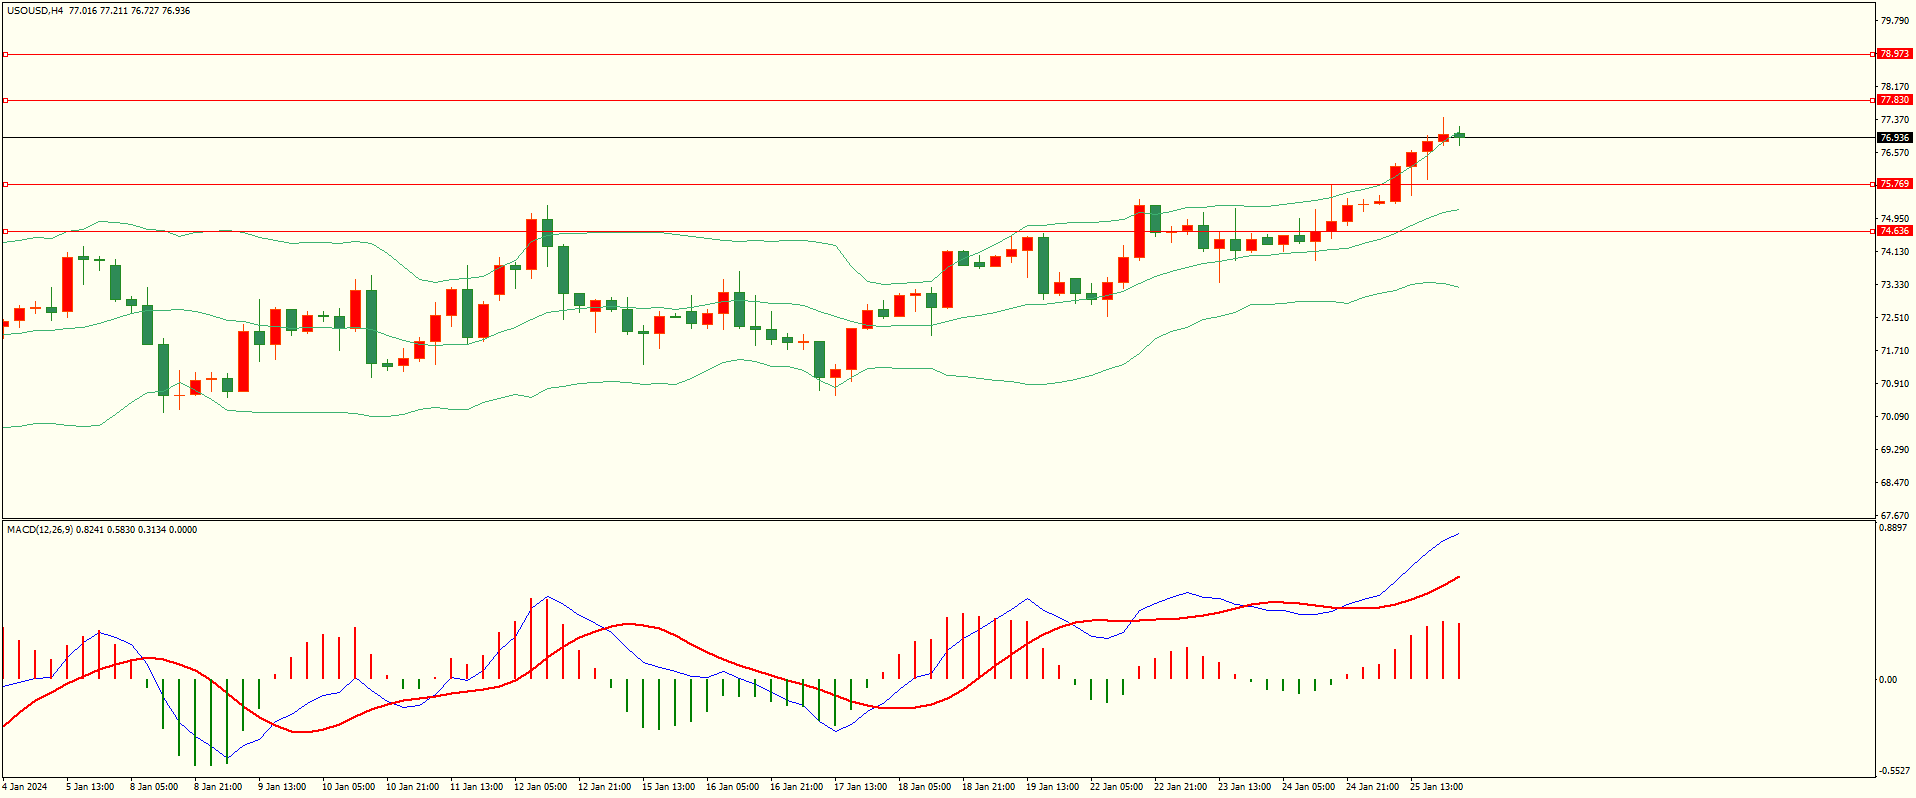The width and height of the screenshot is (1916, 798).
Task: Click the black 76.936 current price label
Action: pyautogui.click(x=1894, y=138)
